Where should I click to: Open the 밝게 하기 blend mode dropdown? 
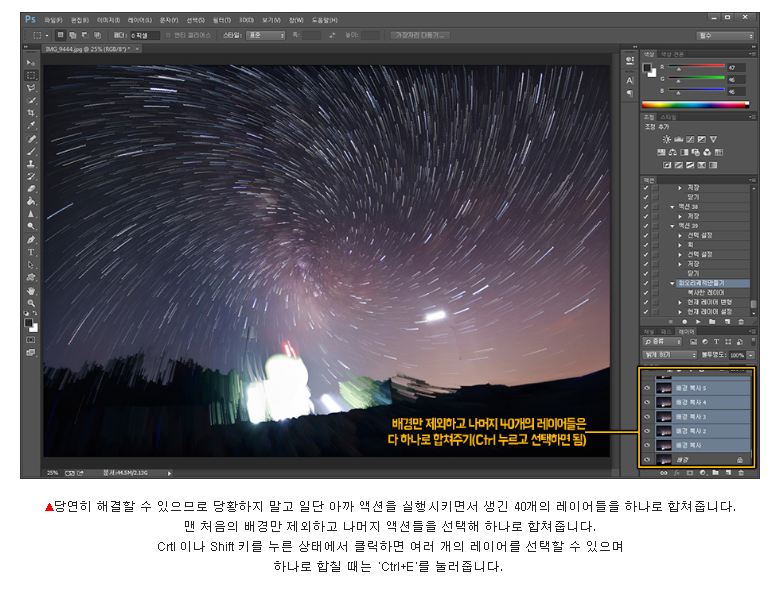pos(669,355)
